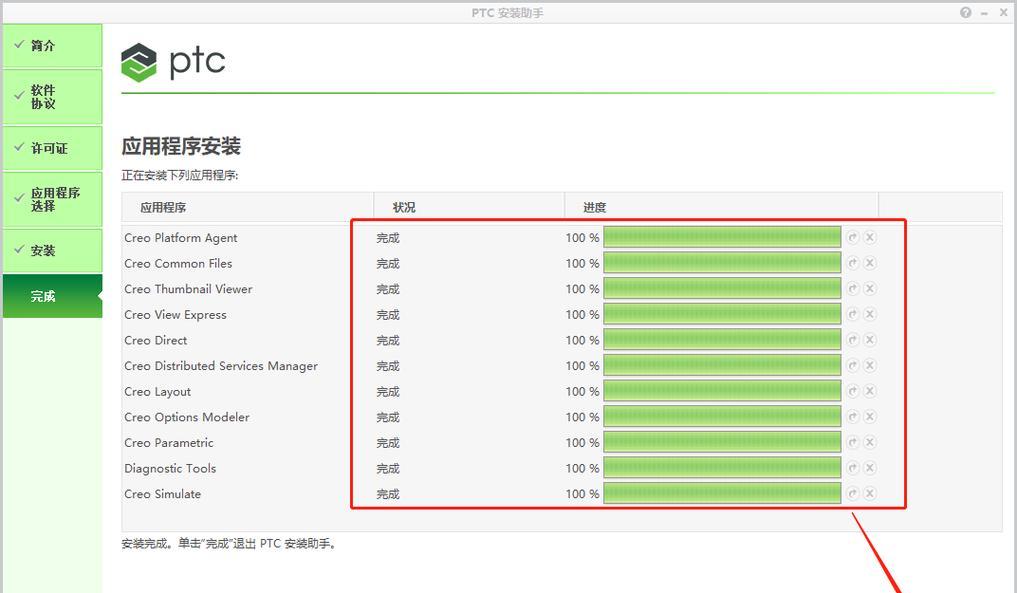
Task: Click the retry icon for Creo Platform Agent
Action: coord(853,237)
